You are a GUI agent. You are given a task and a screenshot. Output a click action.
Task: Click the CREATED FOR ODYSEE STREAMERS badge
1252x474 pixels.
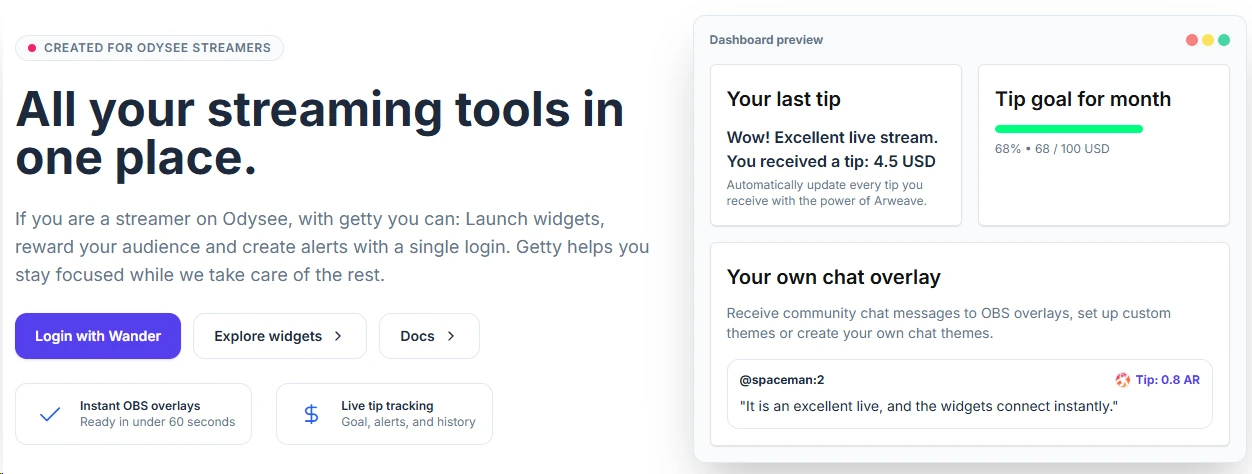pos(149,48)
